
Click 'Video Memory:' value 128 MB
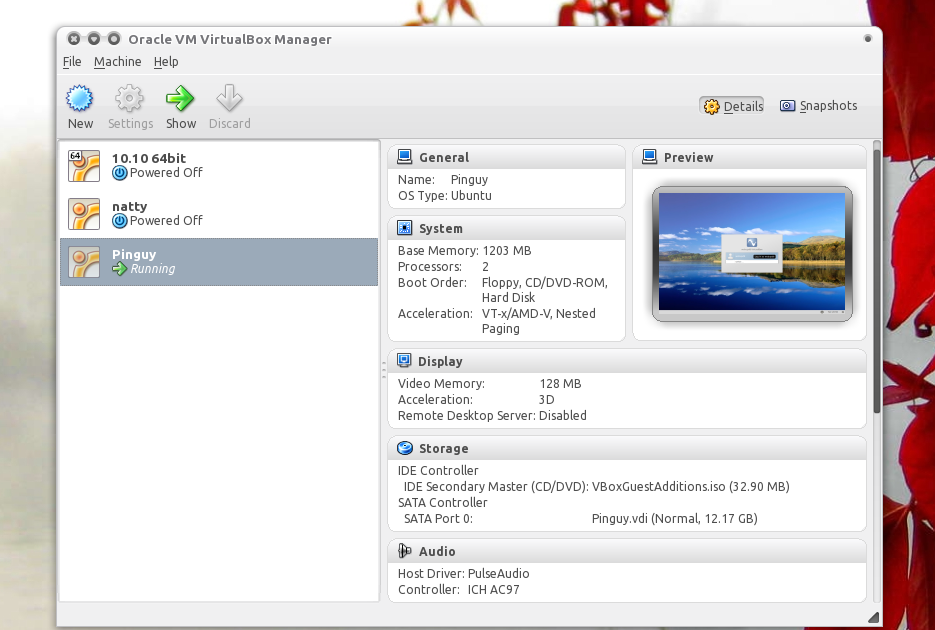click(560, 384)
